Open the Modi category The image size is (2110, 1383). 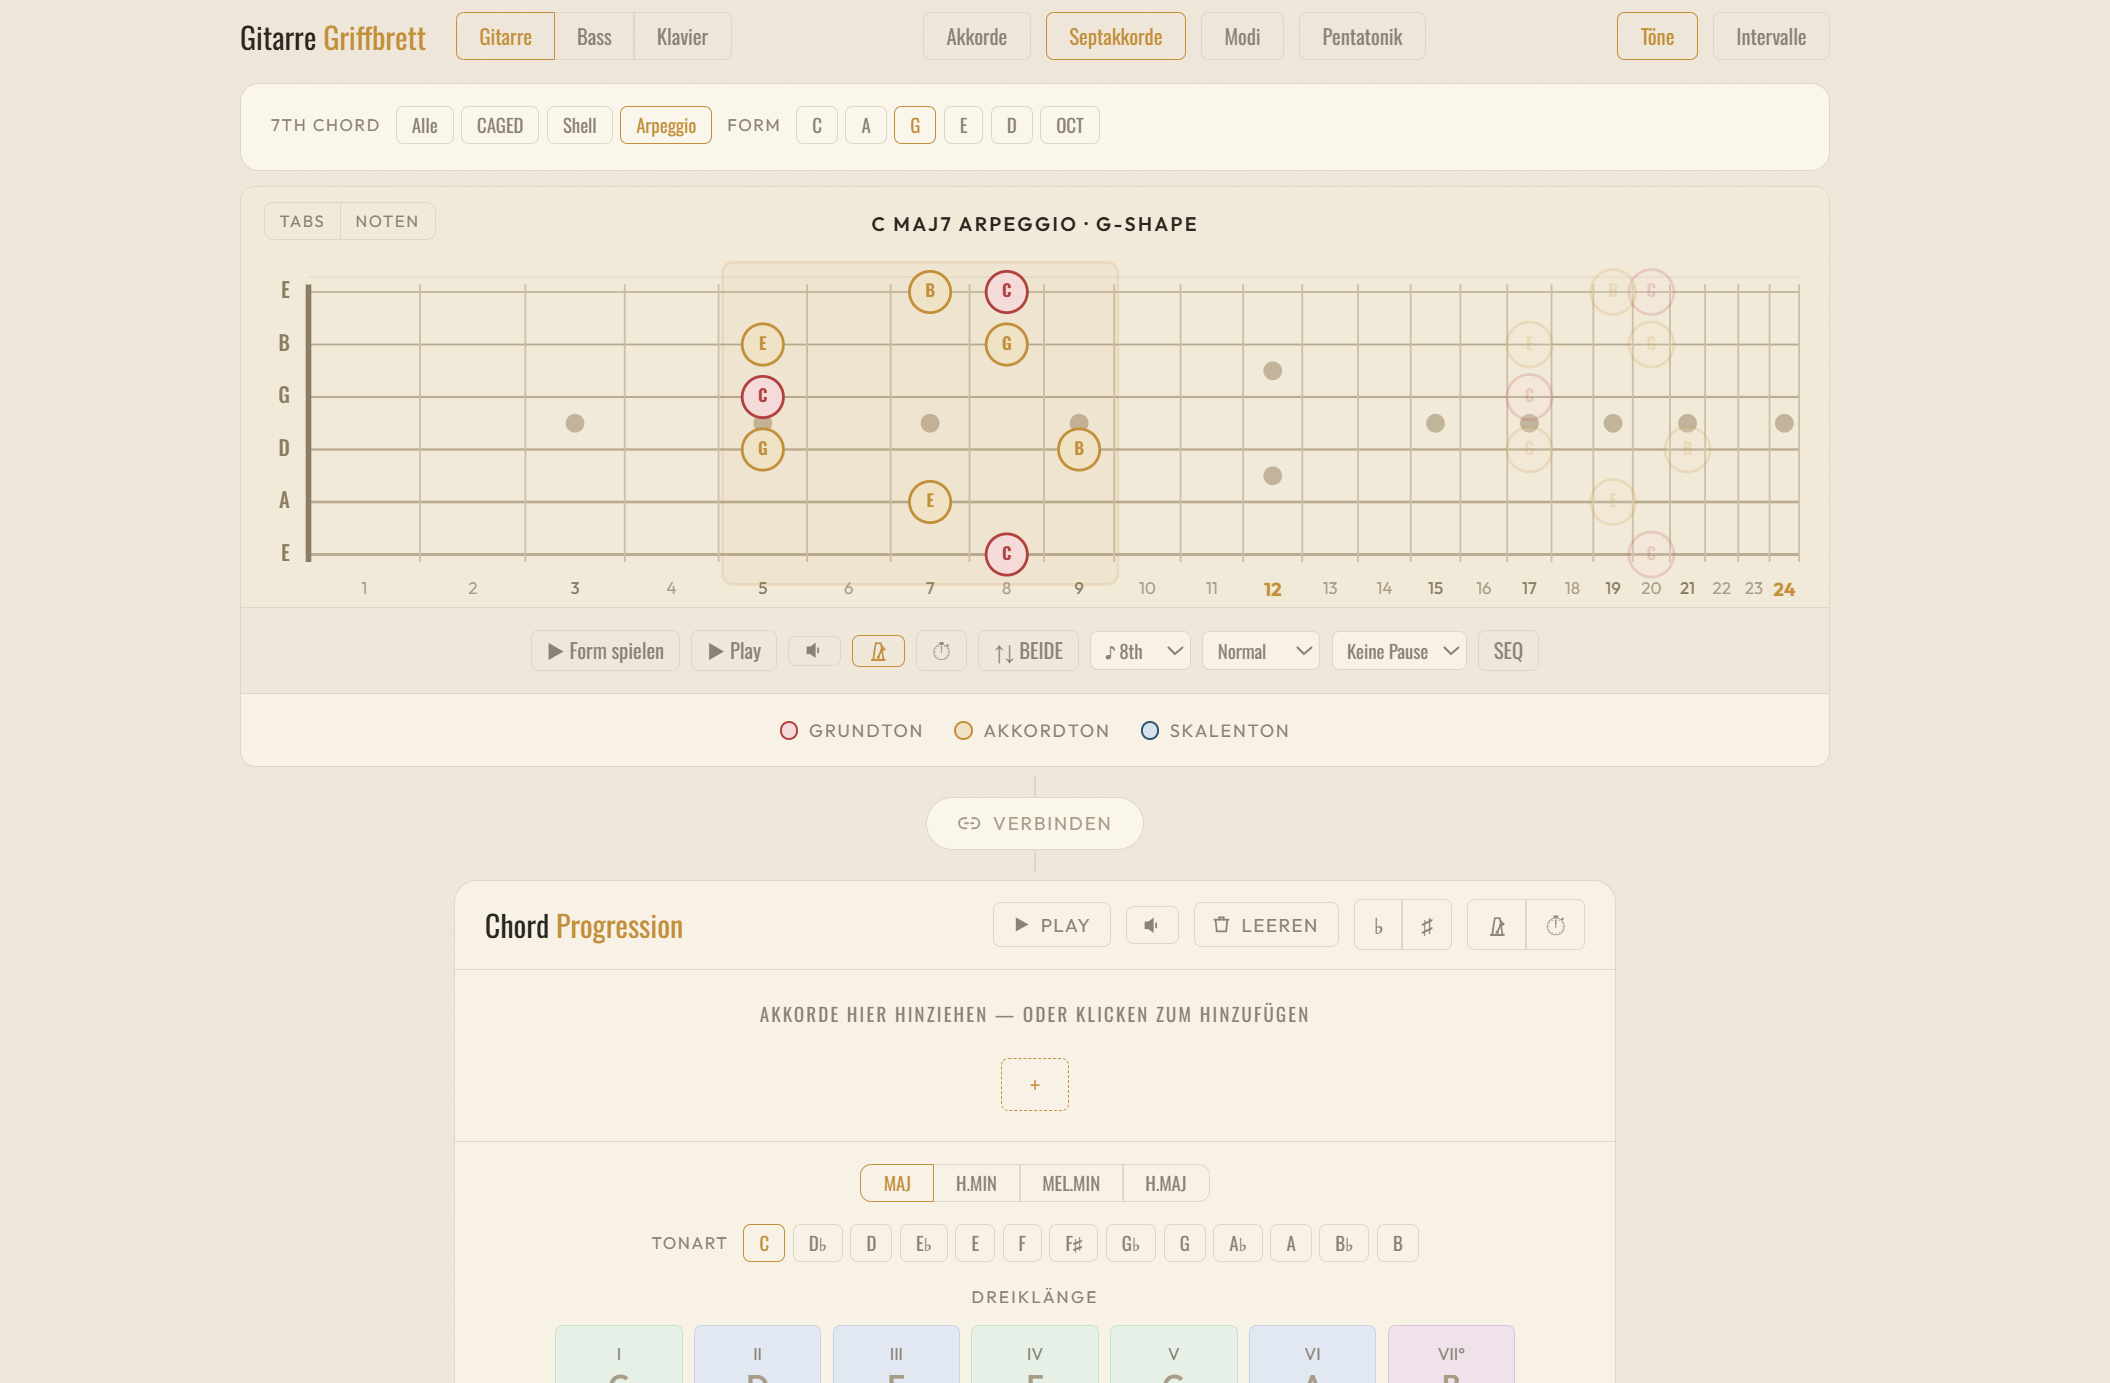tap(1242, 37)
